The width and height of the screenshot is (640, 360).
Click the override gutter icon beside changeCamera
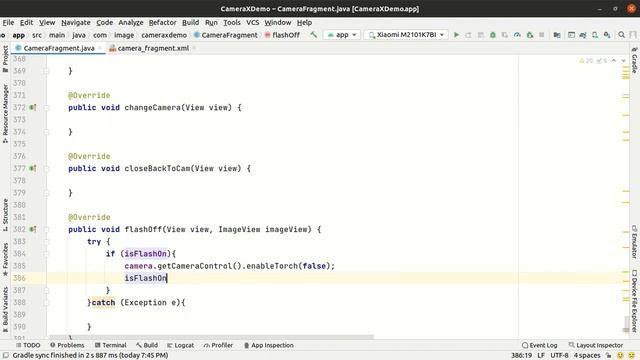pyautogui.click(x=33, y=107)
